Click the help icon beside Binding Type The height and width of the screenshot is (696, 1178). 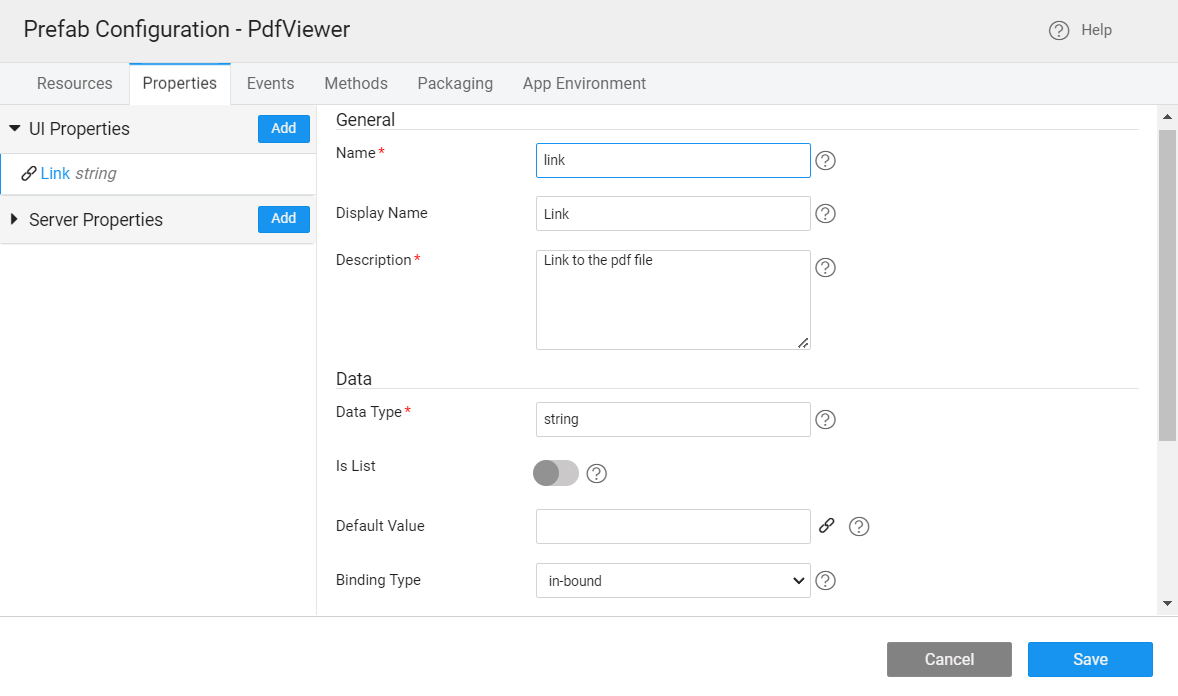coord(825,581)
